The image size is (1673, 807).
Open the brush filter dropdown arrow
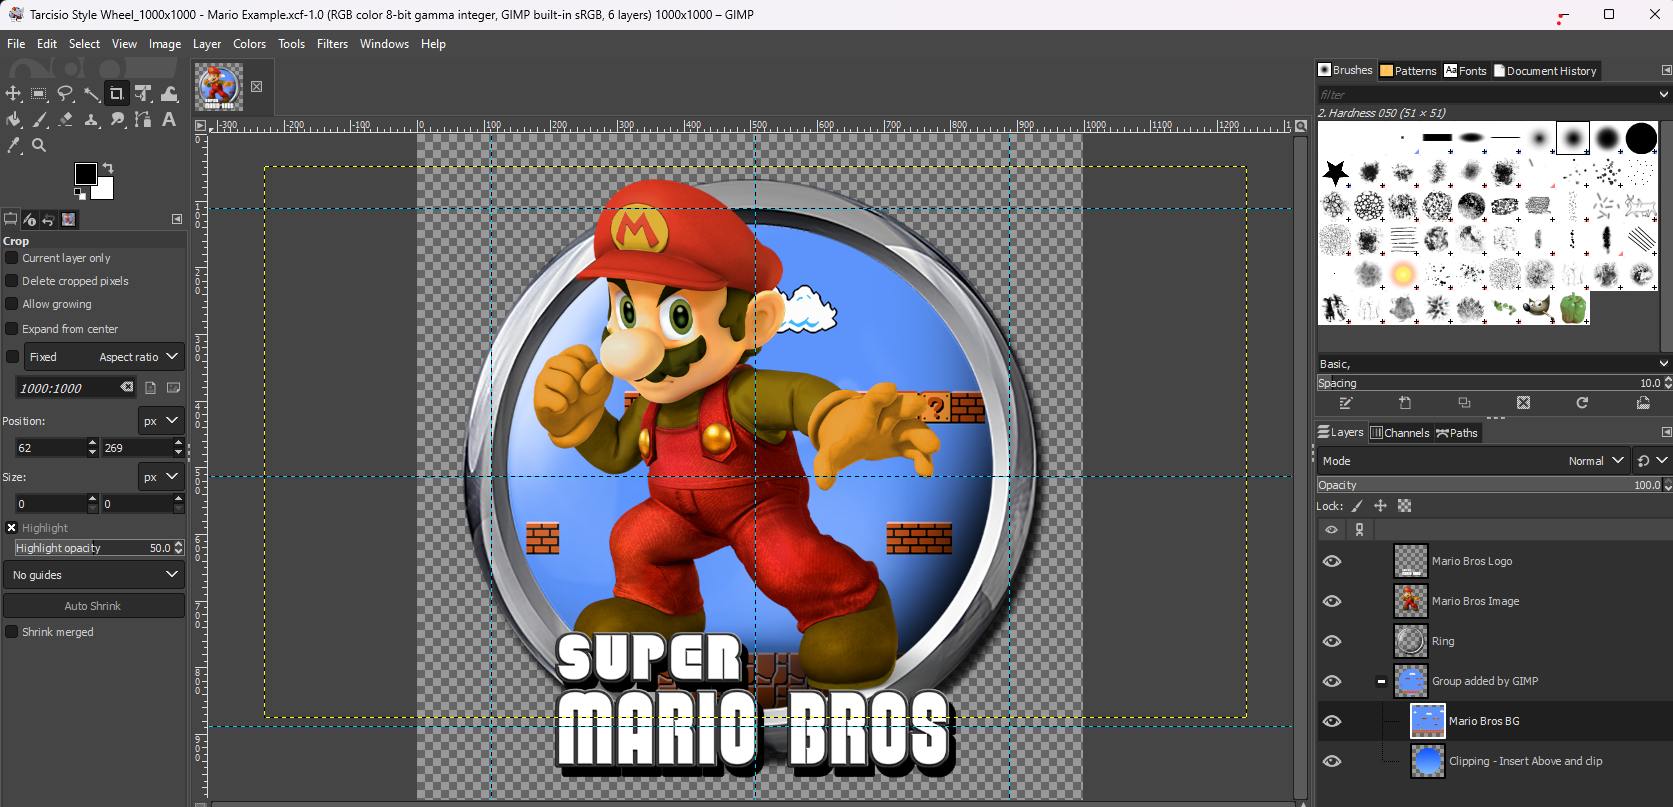pos(1663,94)
